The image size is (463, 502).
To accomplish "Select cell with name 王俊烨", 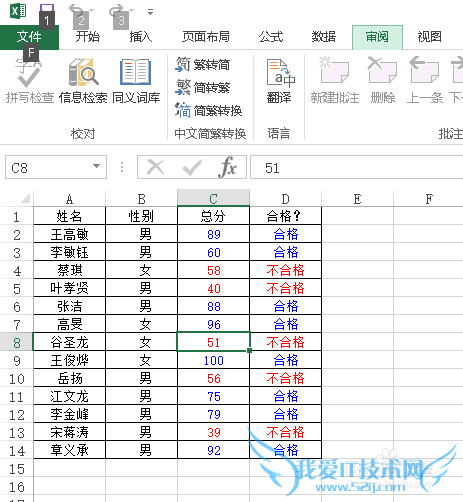I will [69, 360].
